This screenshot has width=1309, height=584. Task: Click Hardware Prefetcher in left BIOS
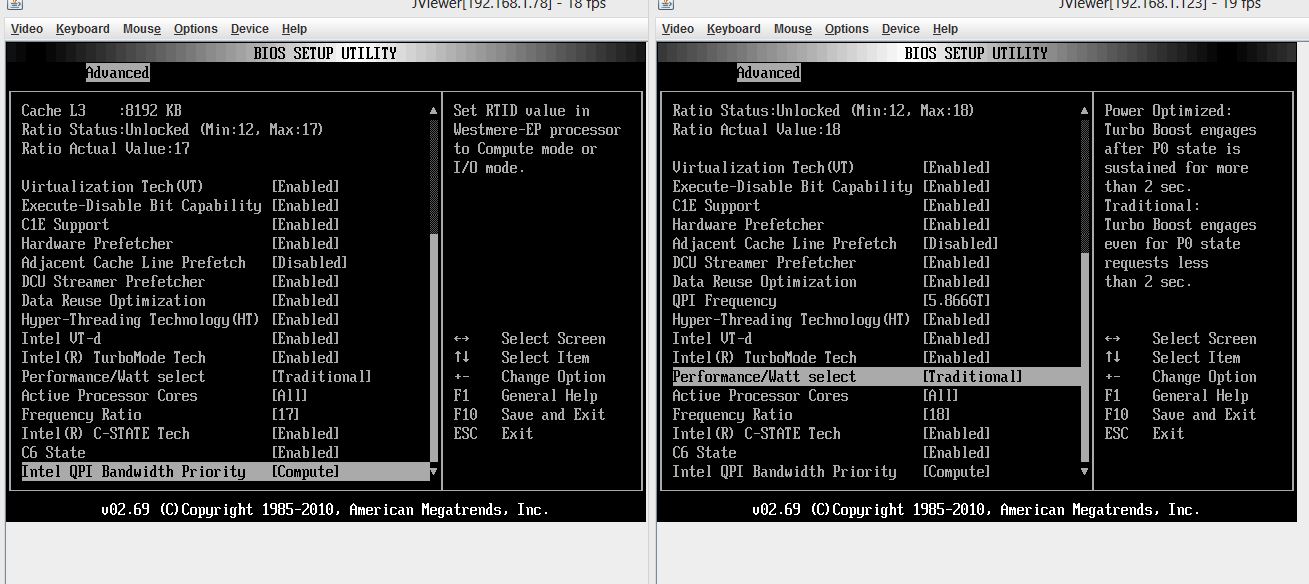pyautogui.click(x=97, y=244)
